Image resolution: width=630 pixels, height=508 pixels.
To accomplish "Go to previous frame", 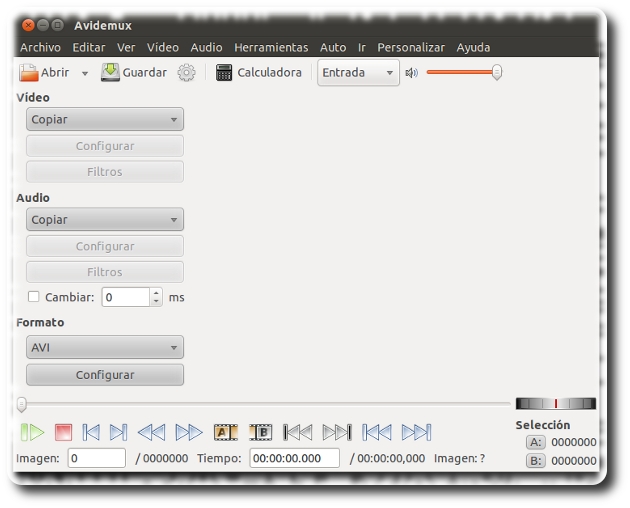I will point(91,432).
